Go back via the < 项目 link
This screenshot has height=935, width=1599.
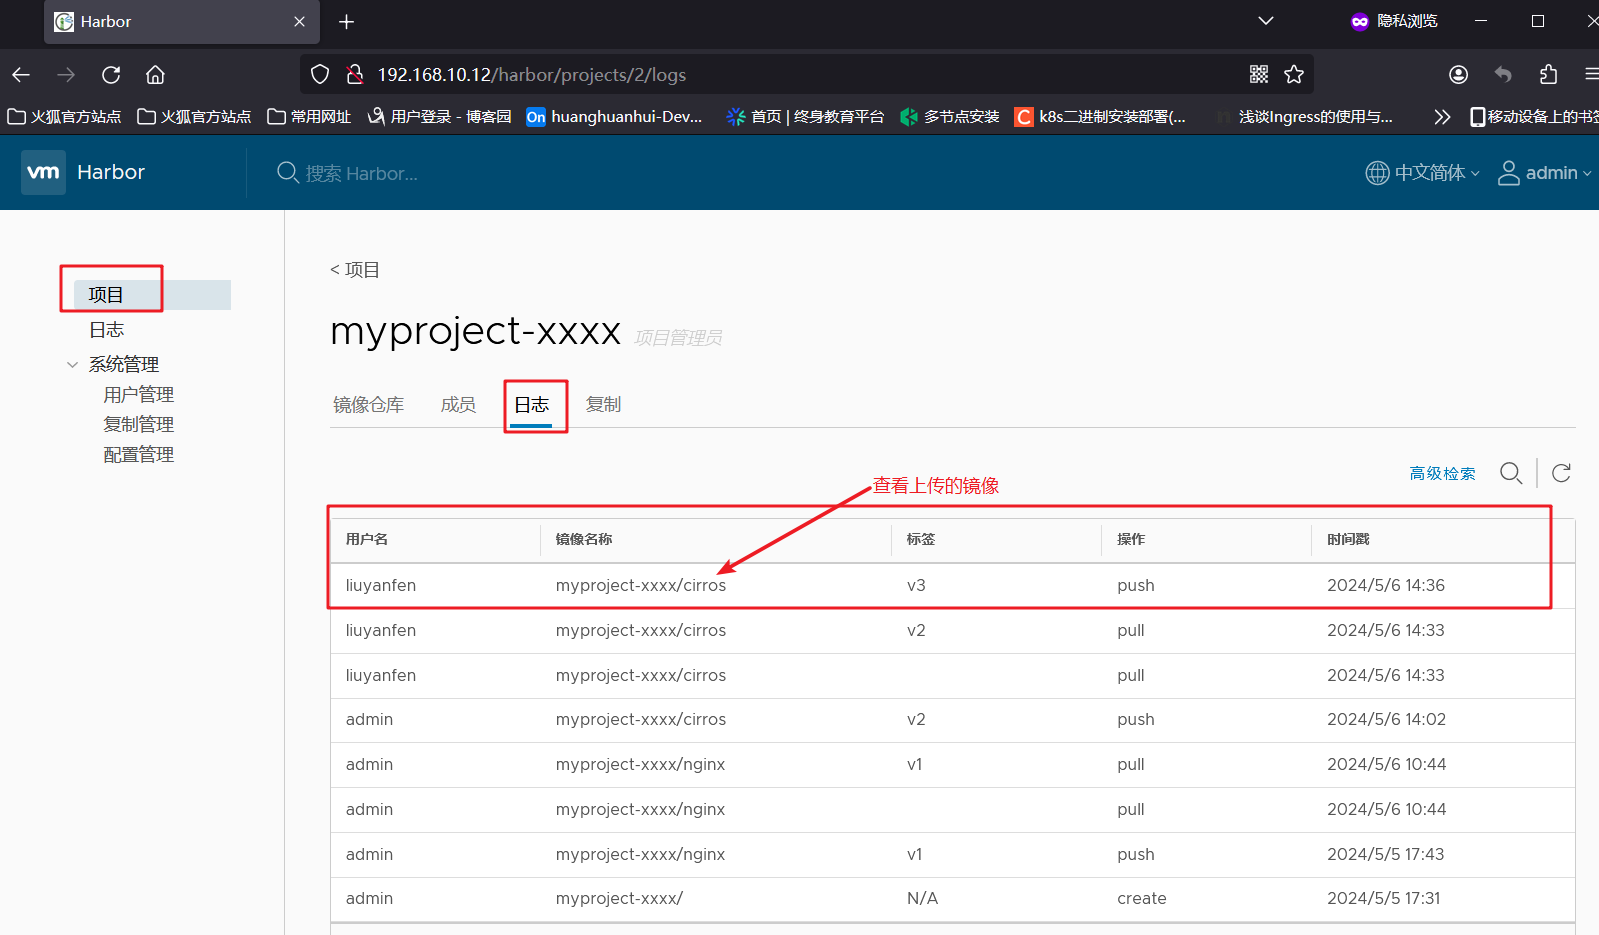click(x=355, y=270)
